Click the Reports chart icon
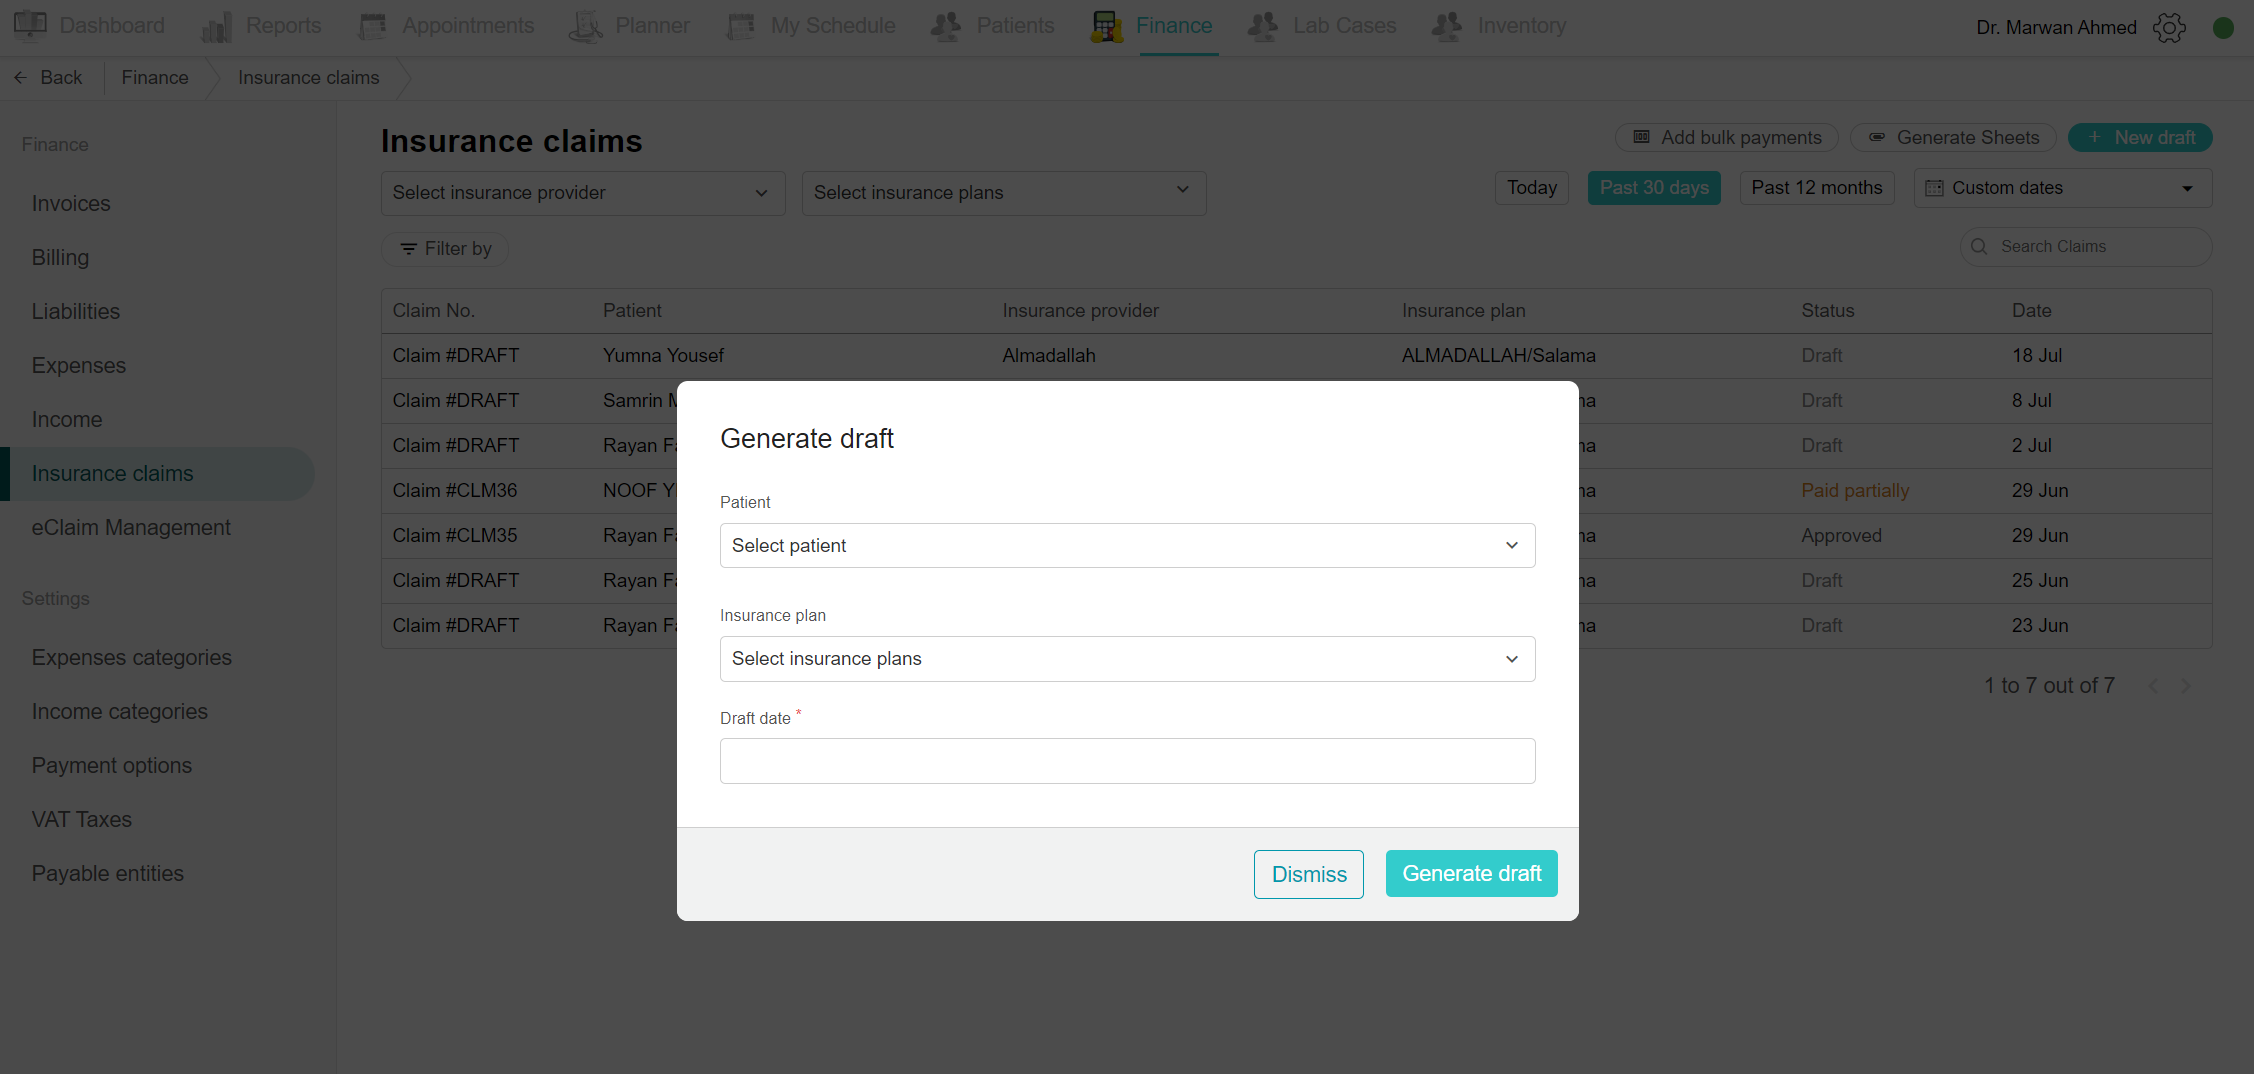2254x1074 pixels. [216, 27]
